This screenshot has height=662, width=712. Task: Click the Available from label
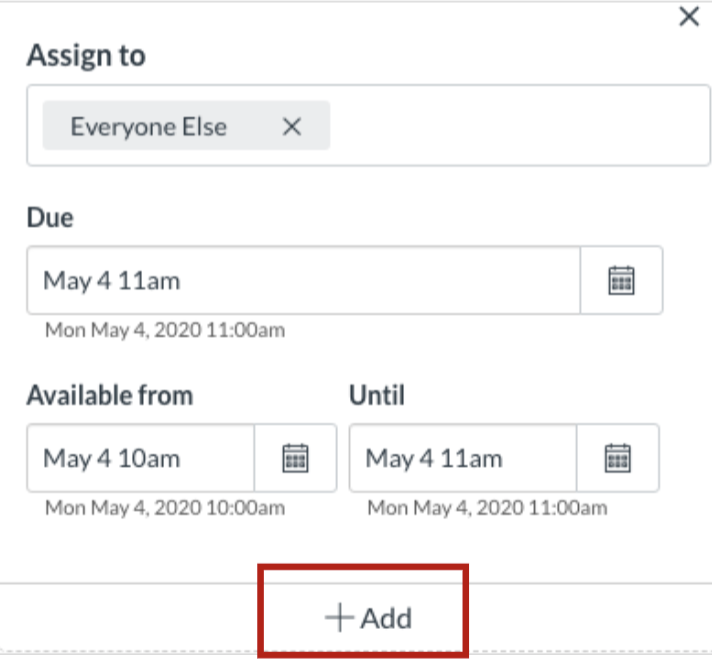coord(110,395)
